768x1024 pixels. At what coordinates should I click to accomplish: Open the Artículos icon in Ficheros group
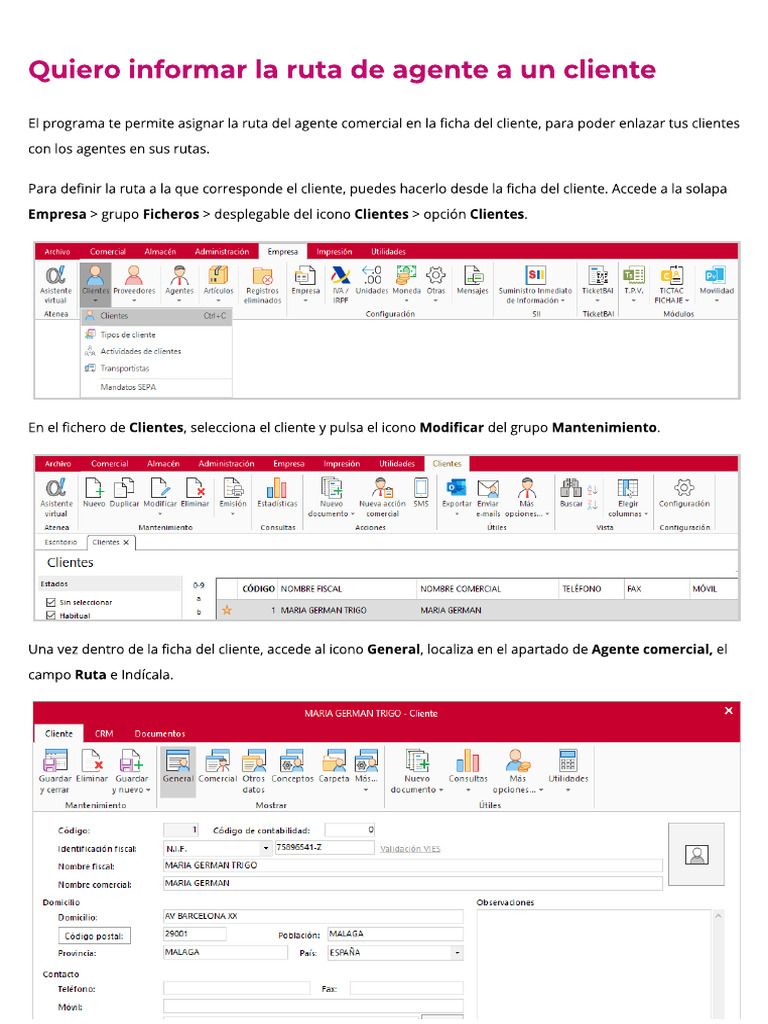click(218, 283)
